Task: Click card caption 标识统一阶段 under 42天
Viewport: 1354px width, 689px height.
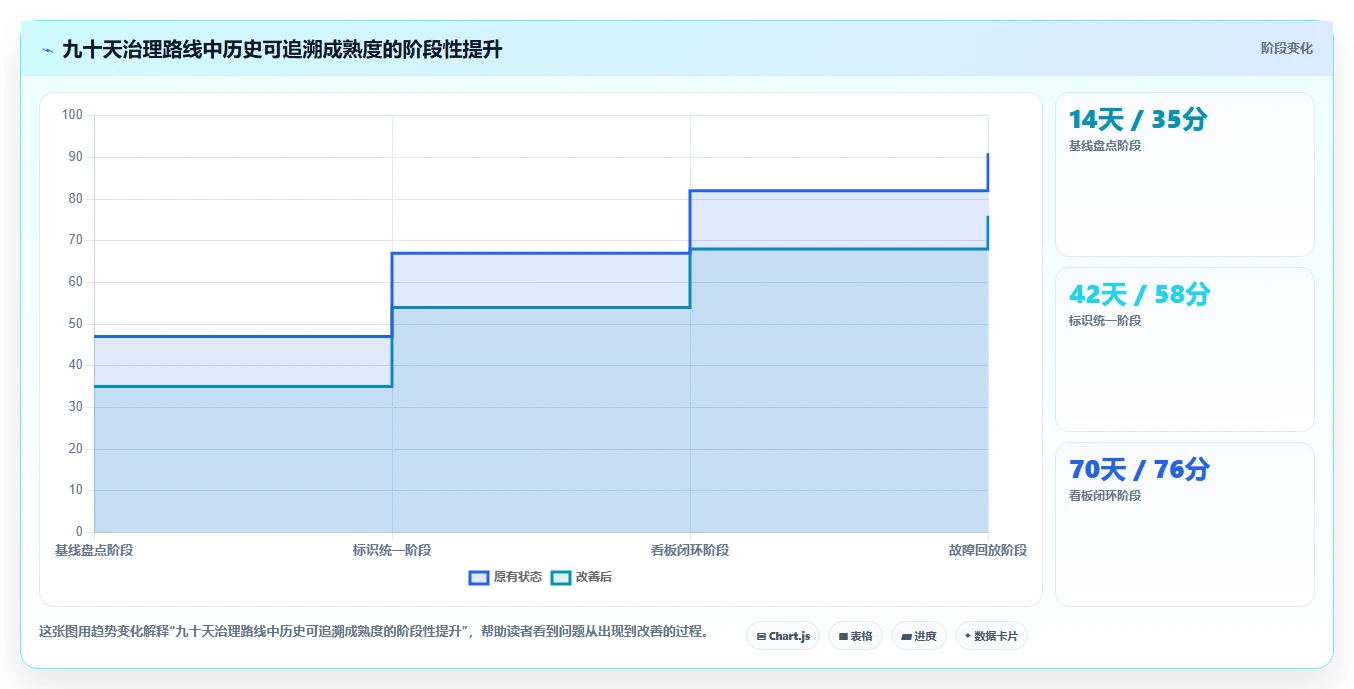Action: pyautogui.click(x=1105, y=320)
